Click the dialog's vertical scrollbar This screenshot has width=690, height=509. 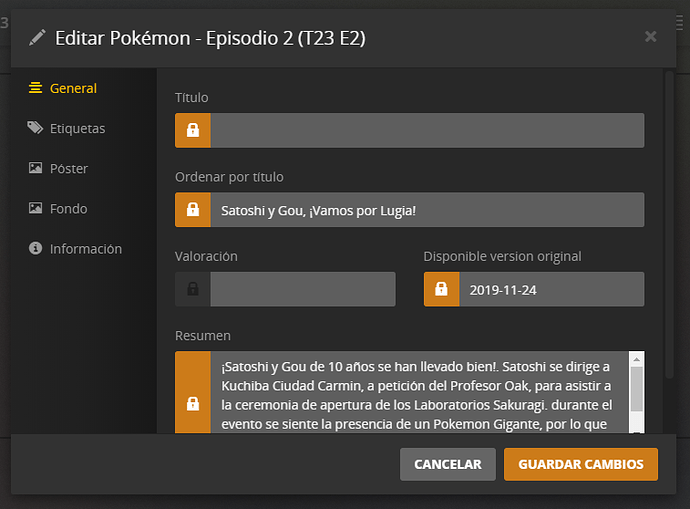669,224
